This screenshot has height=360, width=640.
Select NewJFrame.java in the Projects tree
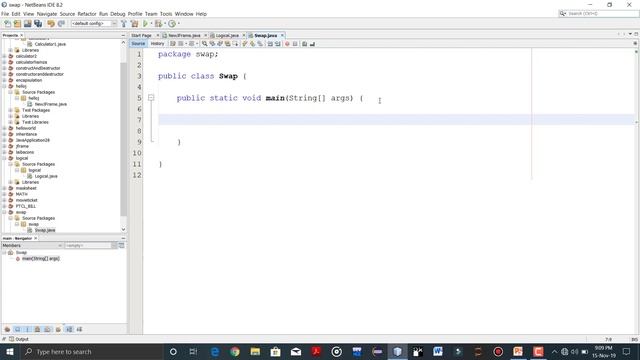point(51,104)
